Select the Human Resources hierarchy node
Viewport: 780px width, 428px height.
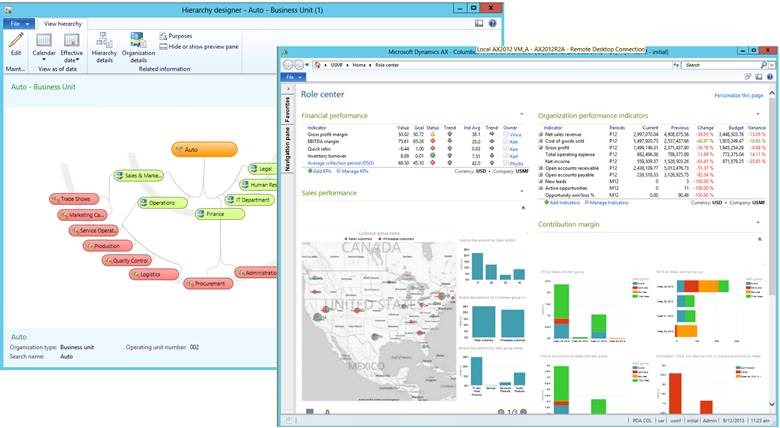coord(258,185)
